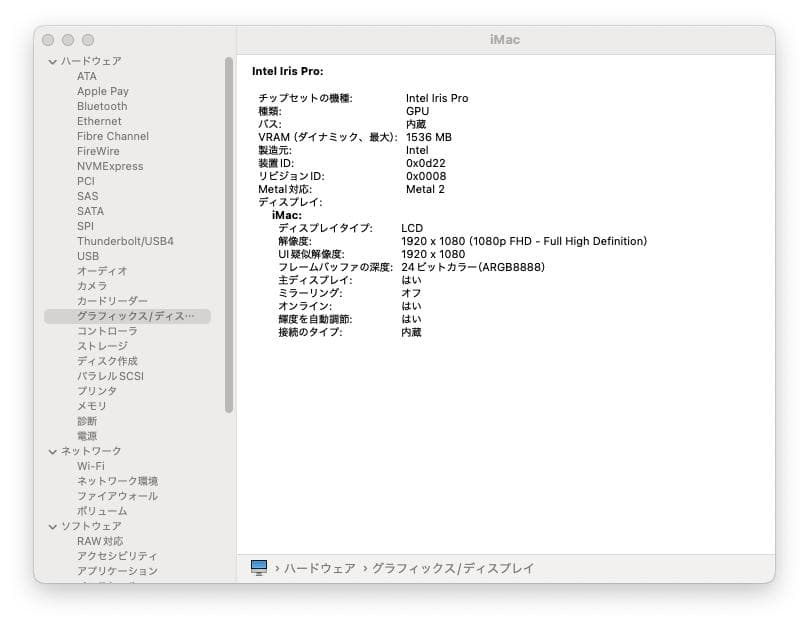The height and width of the screenshot is (625, 809).
Task: Zoom the iMac window with third button
Action: coord(88,40)
